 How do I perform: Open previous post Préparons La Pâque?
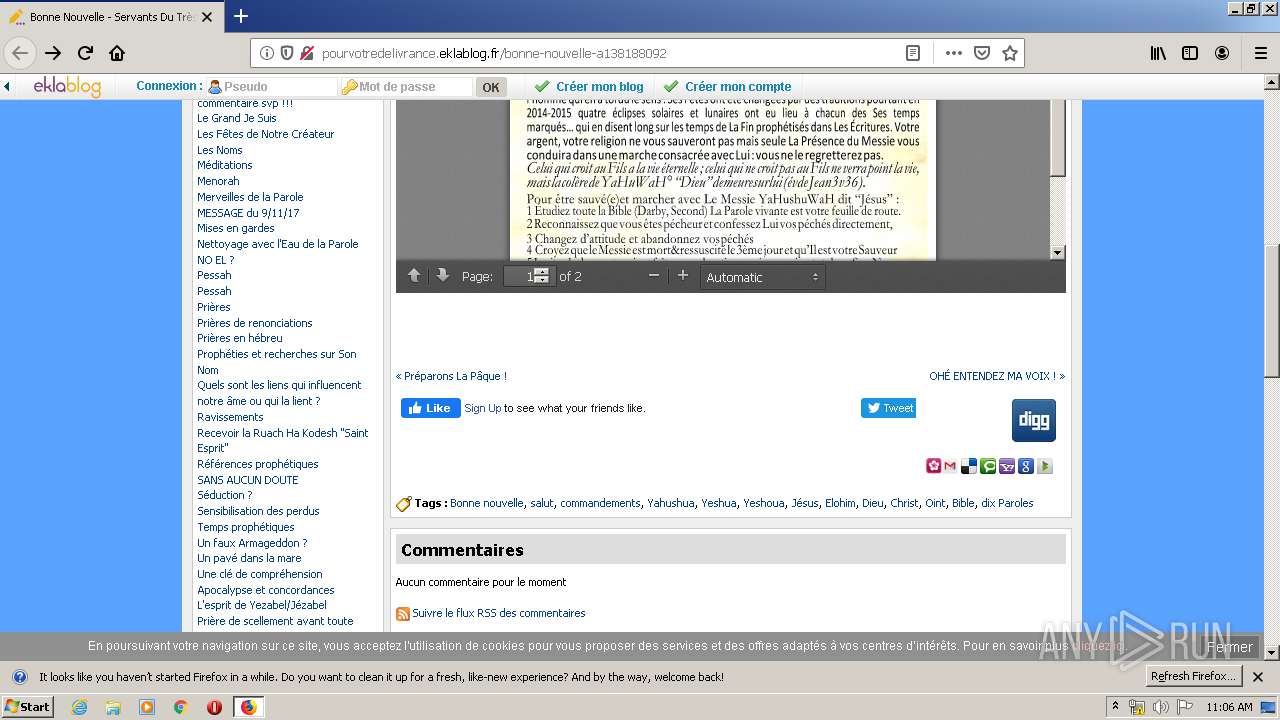click(x=451, y=376)
